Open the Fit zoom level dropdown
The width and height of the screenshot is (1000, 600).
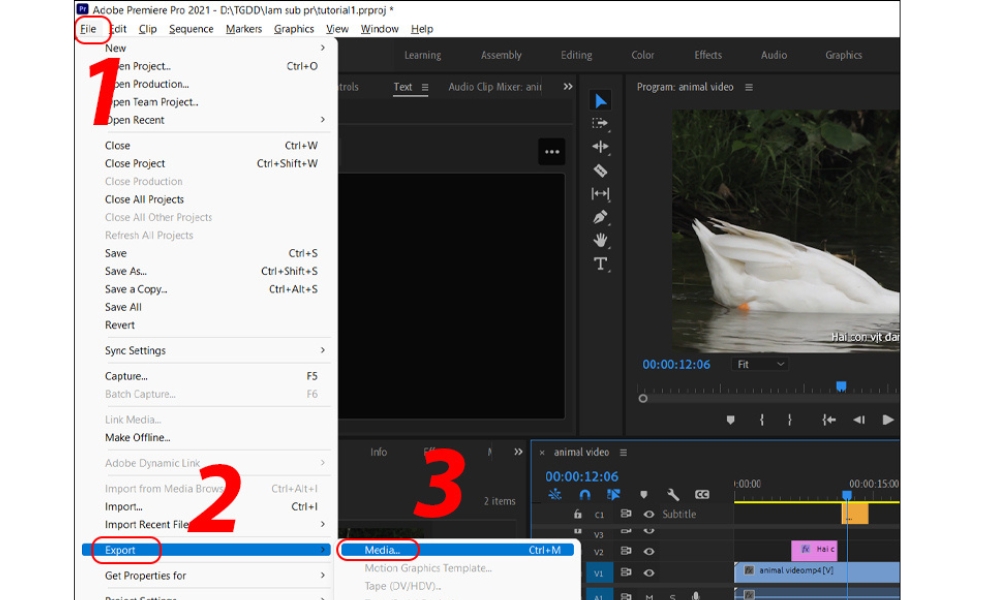(x=760, y=364)
